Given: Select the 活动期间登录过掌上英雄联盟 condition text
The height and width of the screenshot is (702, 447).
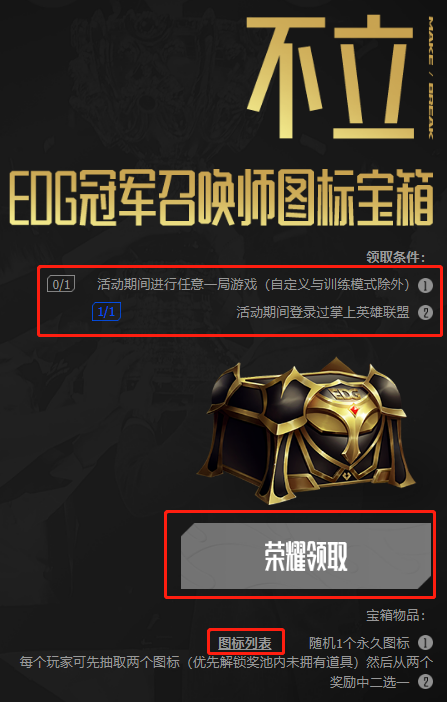Looking at the screenshot, I should coord(322,312).
